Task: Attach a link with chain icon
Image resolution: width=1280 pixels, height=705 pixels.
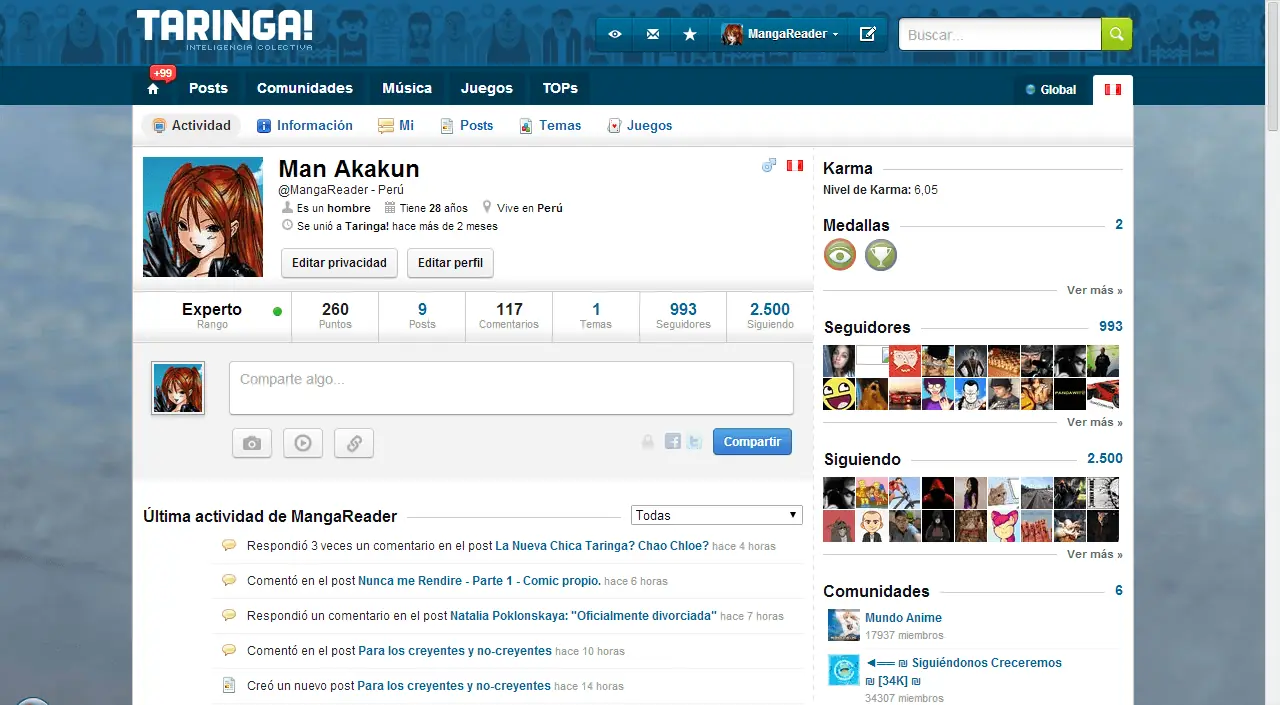Action: point(354,443)
